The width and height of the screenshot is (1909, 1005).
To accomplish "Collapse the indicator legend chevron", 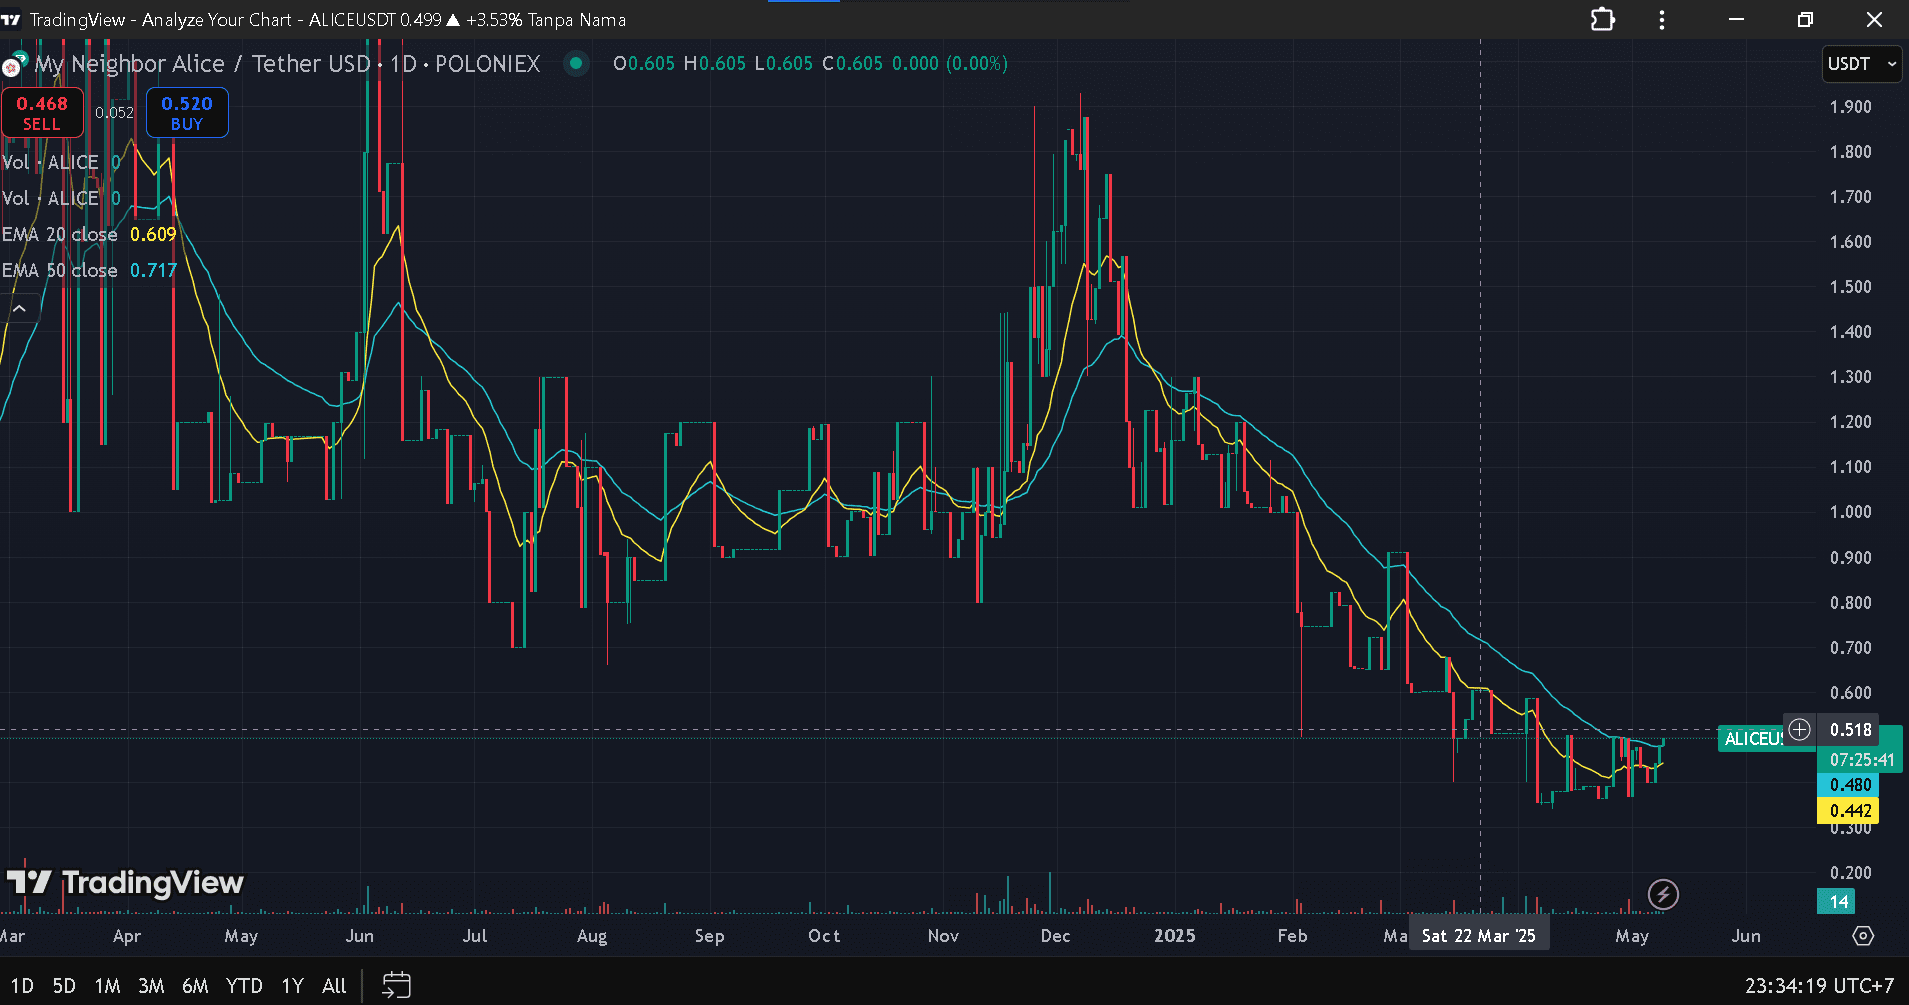I will tap(20, 309).
